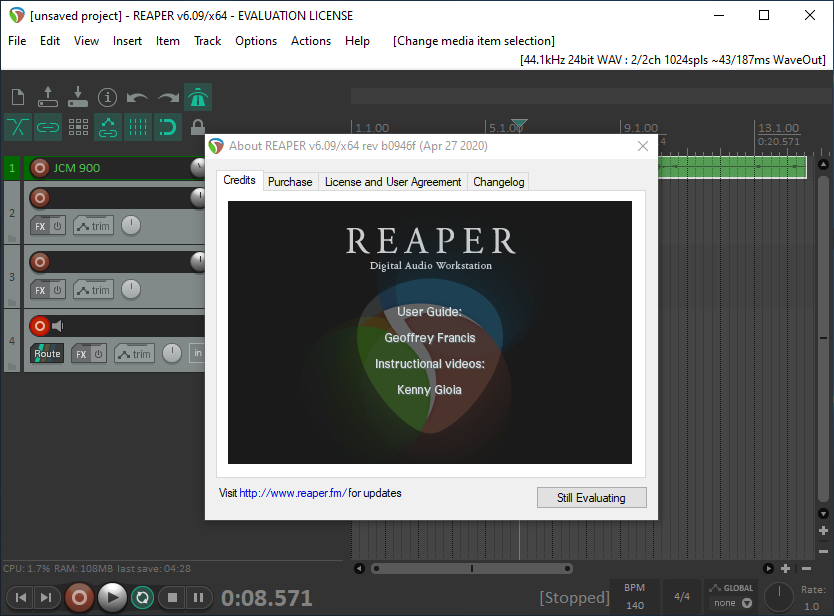834x616 pixels.
Task: Click the New project icon
Action: [x=18, y=97]
